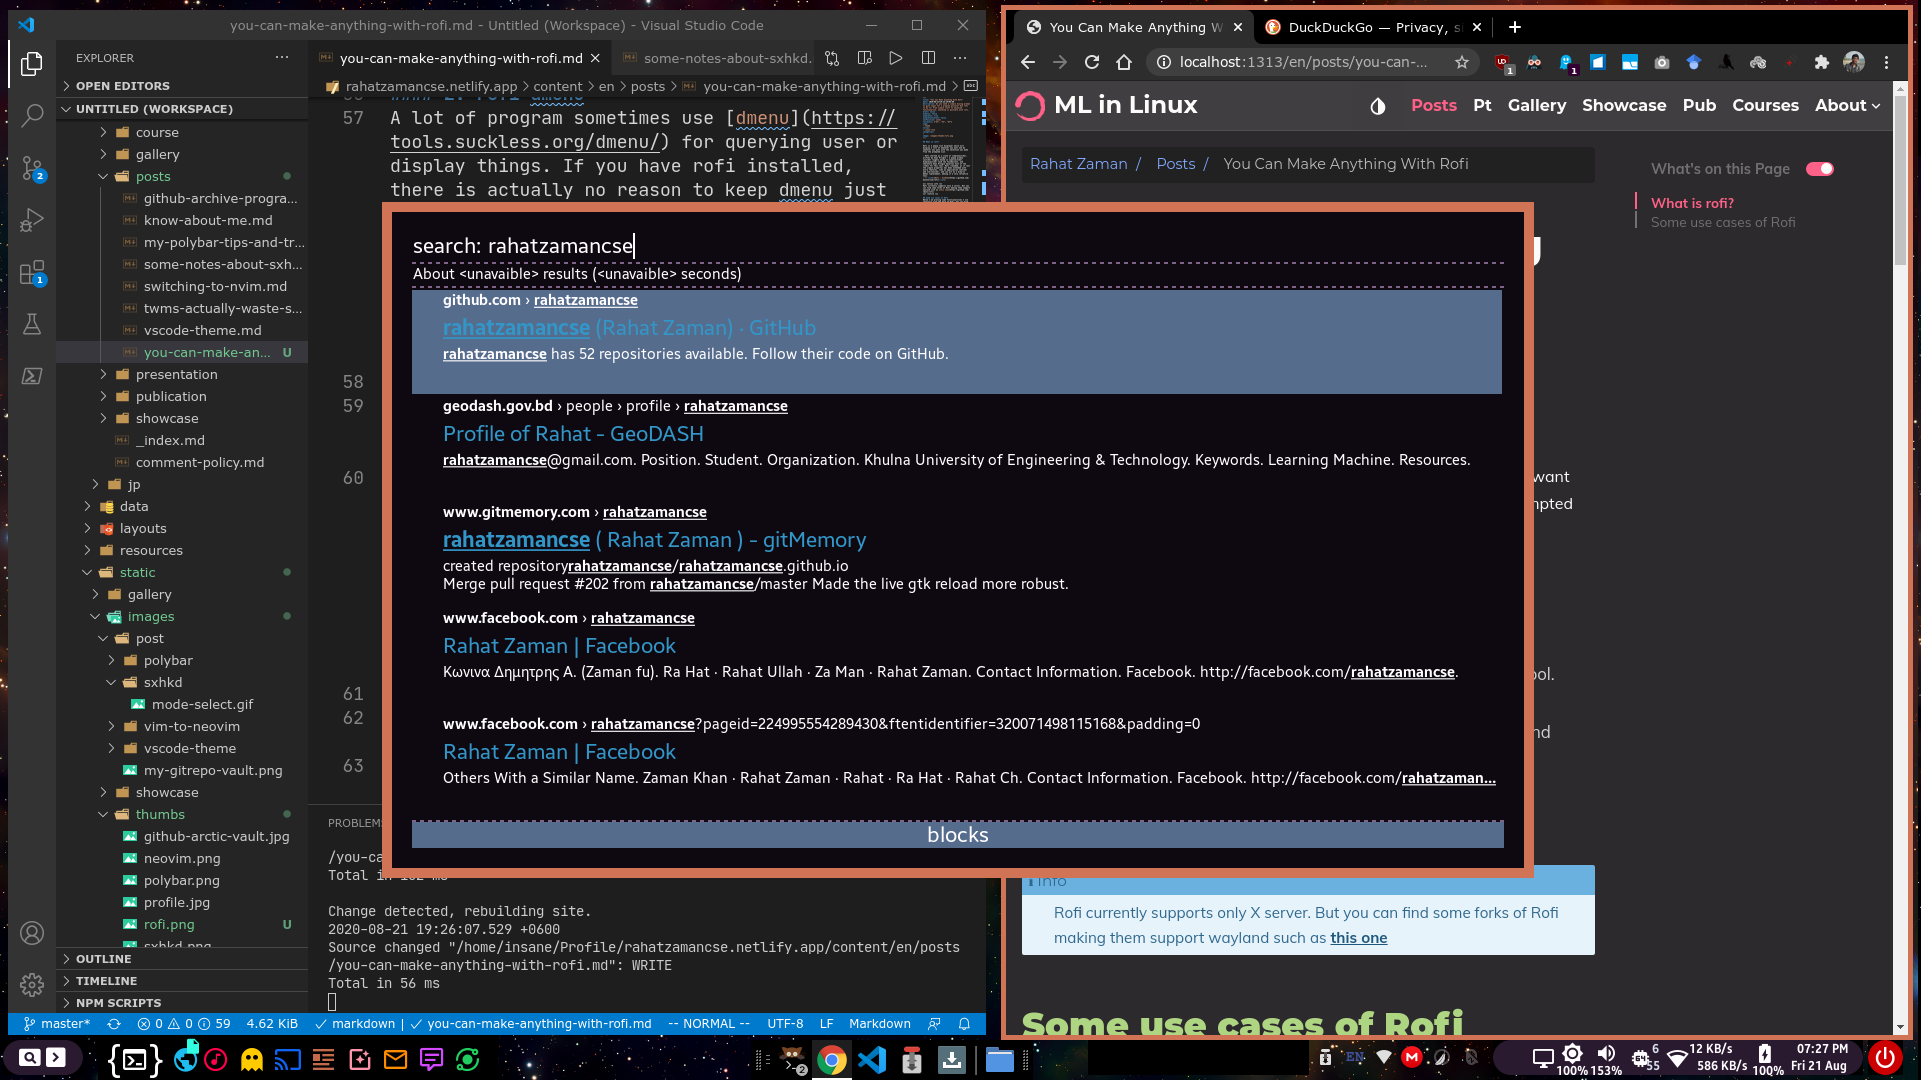The image size is (1921, 1080).
Task: Expand the presentation folder
Action: point(176,374)
